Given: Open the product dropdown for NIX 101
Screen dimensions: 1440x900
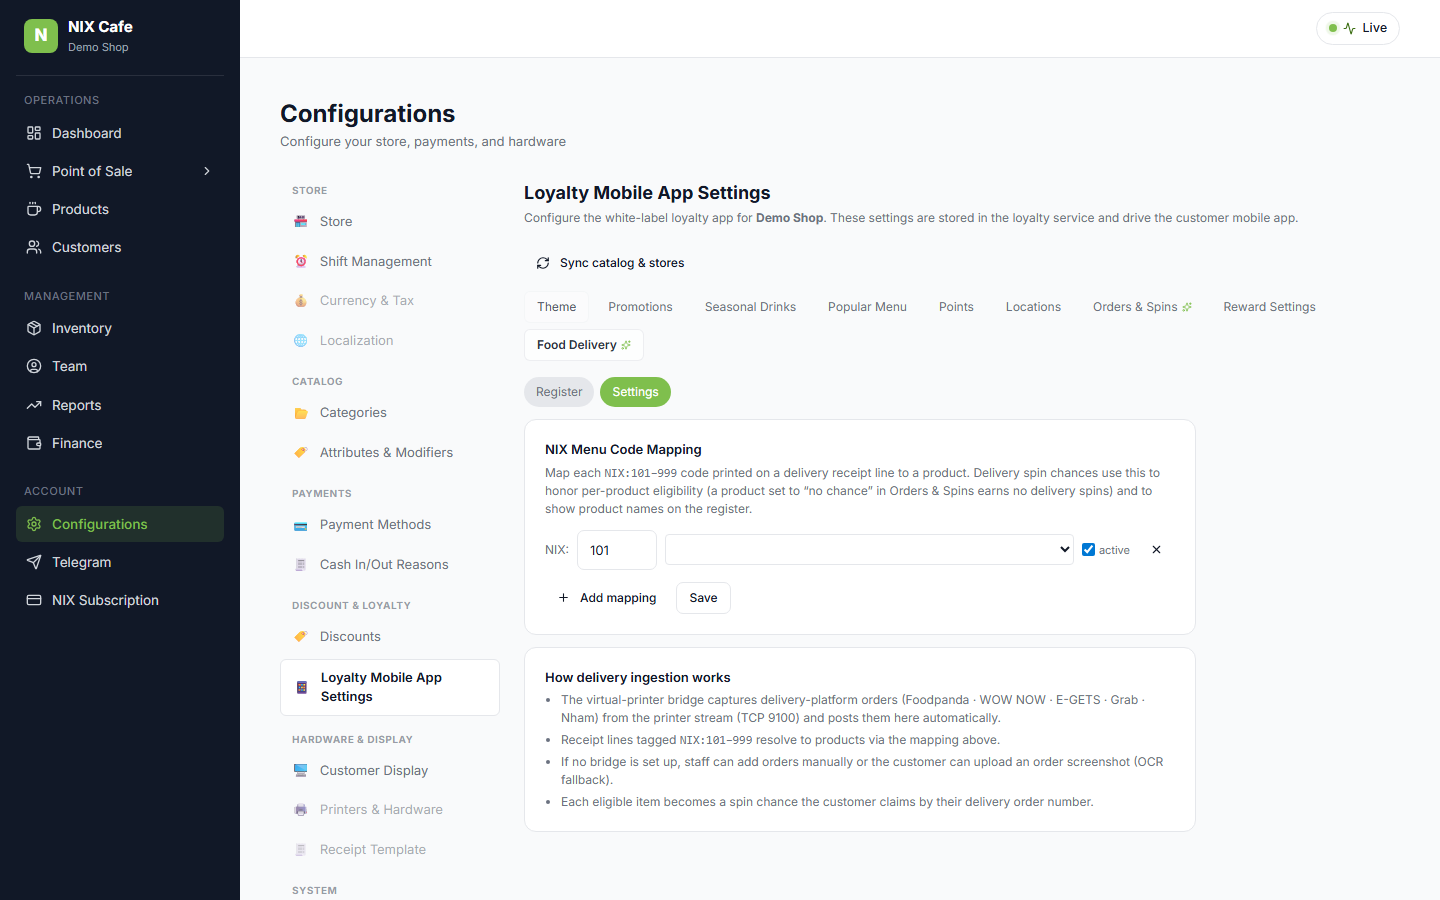Looking at the screenshot, I should point(869,550).
